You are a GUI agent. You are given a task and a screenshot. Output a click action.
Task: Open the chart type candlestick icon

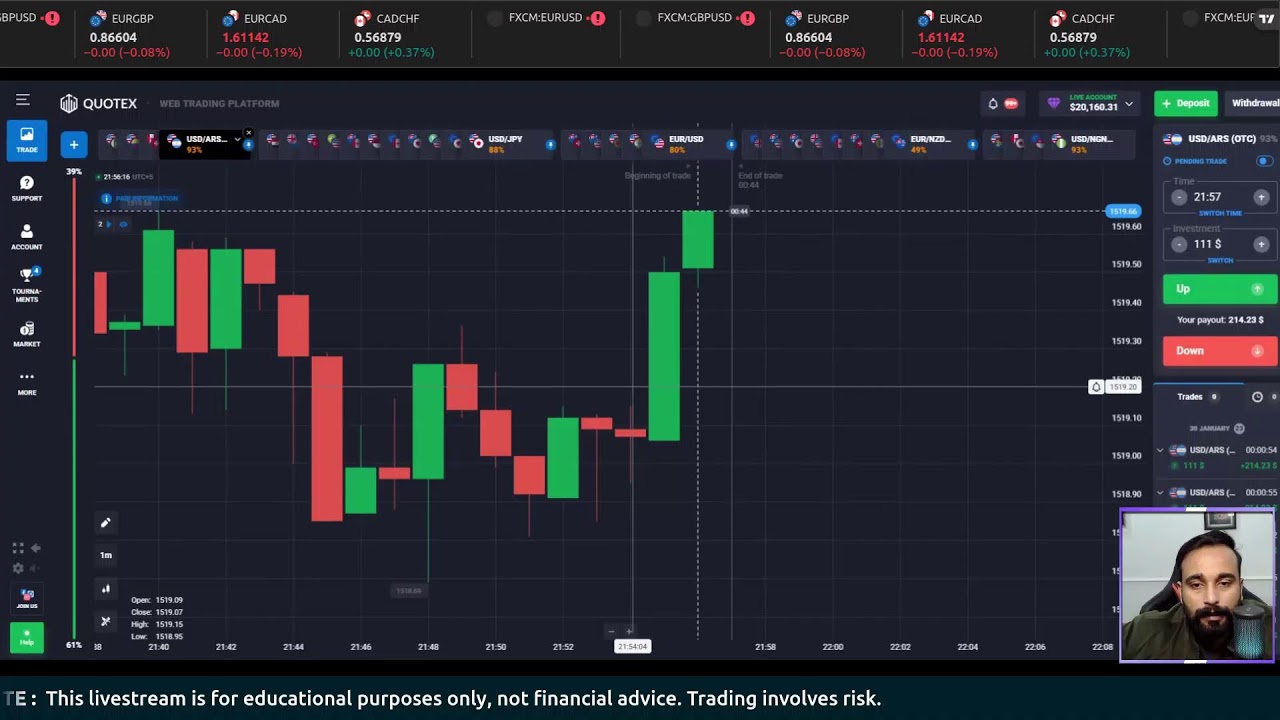coord(105,589)
